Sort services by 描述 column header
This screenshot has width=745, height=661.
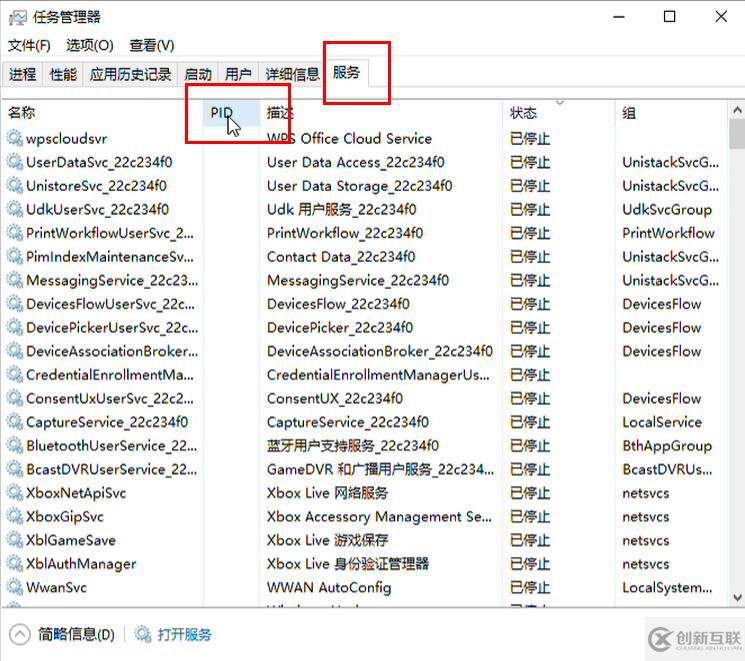(381, 113)
